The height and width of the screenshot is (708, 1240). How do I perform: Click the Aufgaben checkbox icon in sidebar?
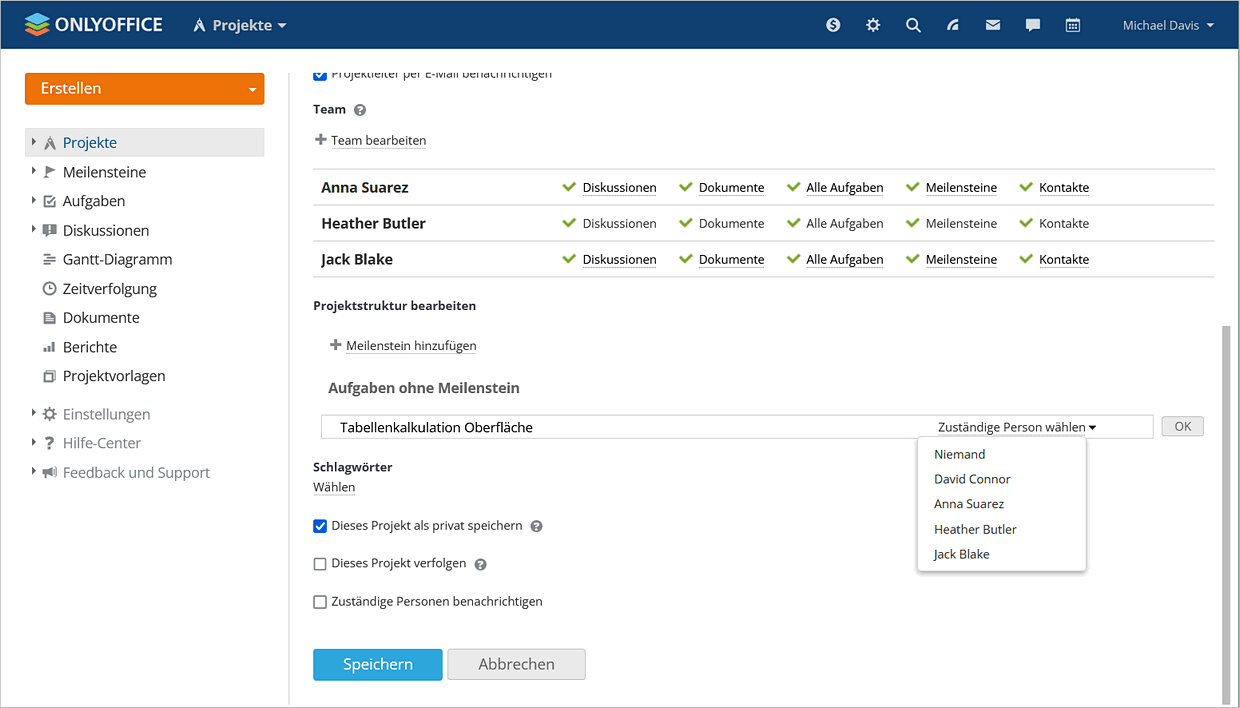point(49,201)
